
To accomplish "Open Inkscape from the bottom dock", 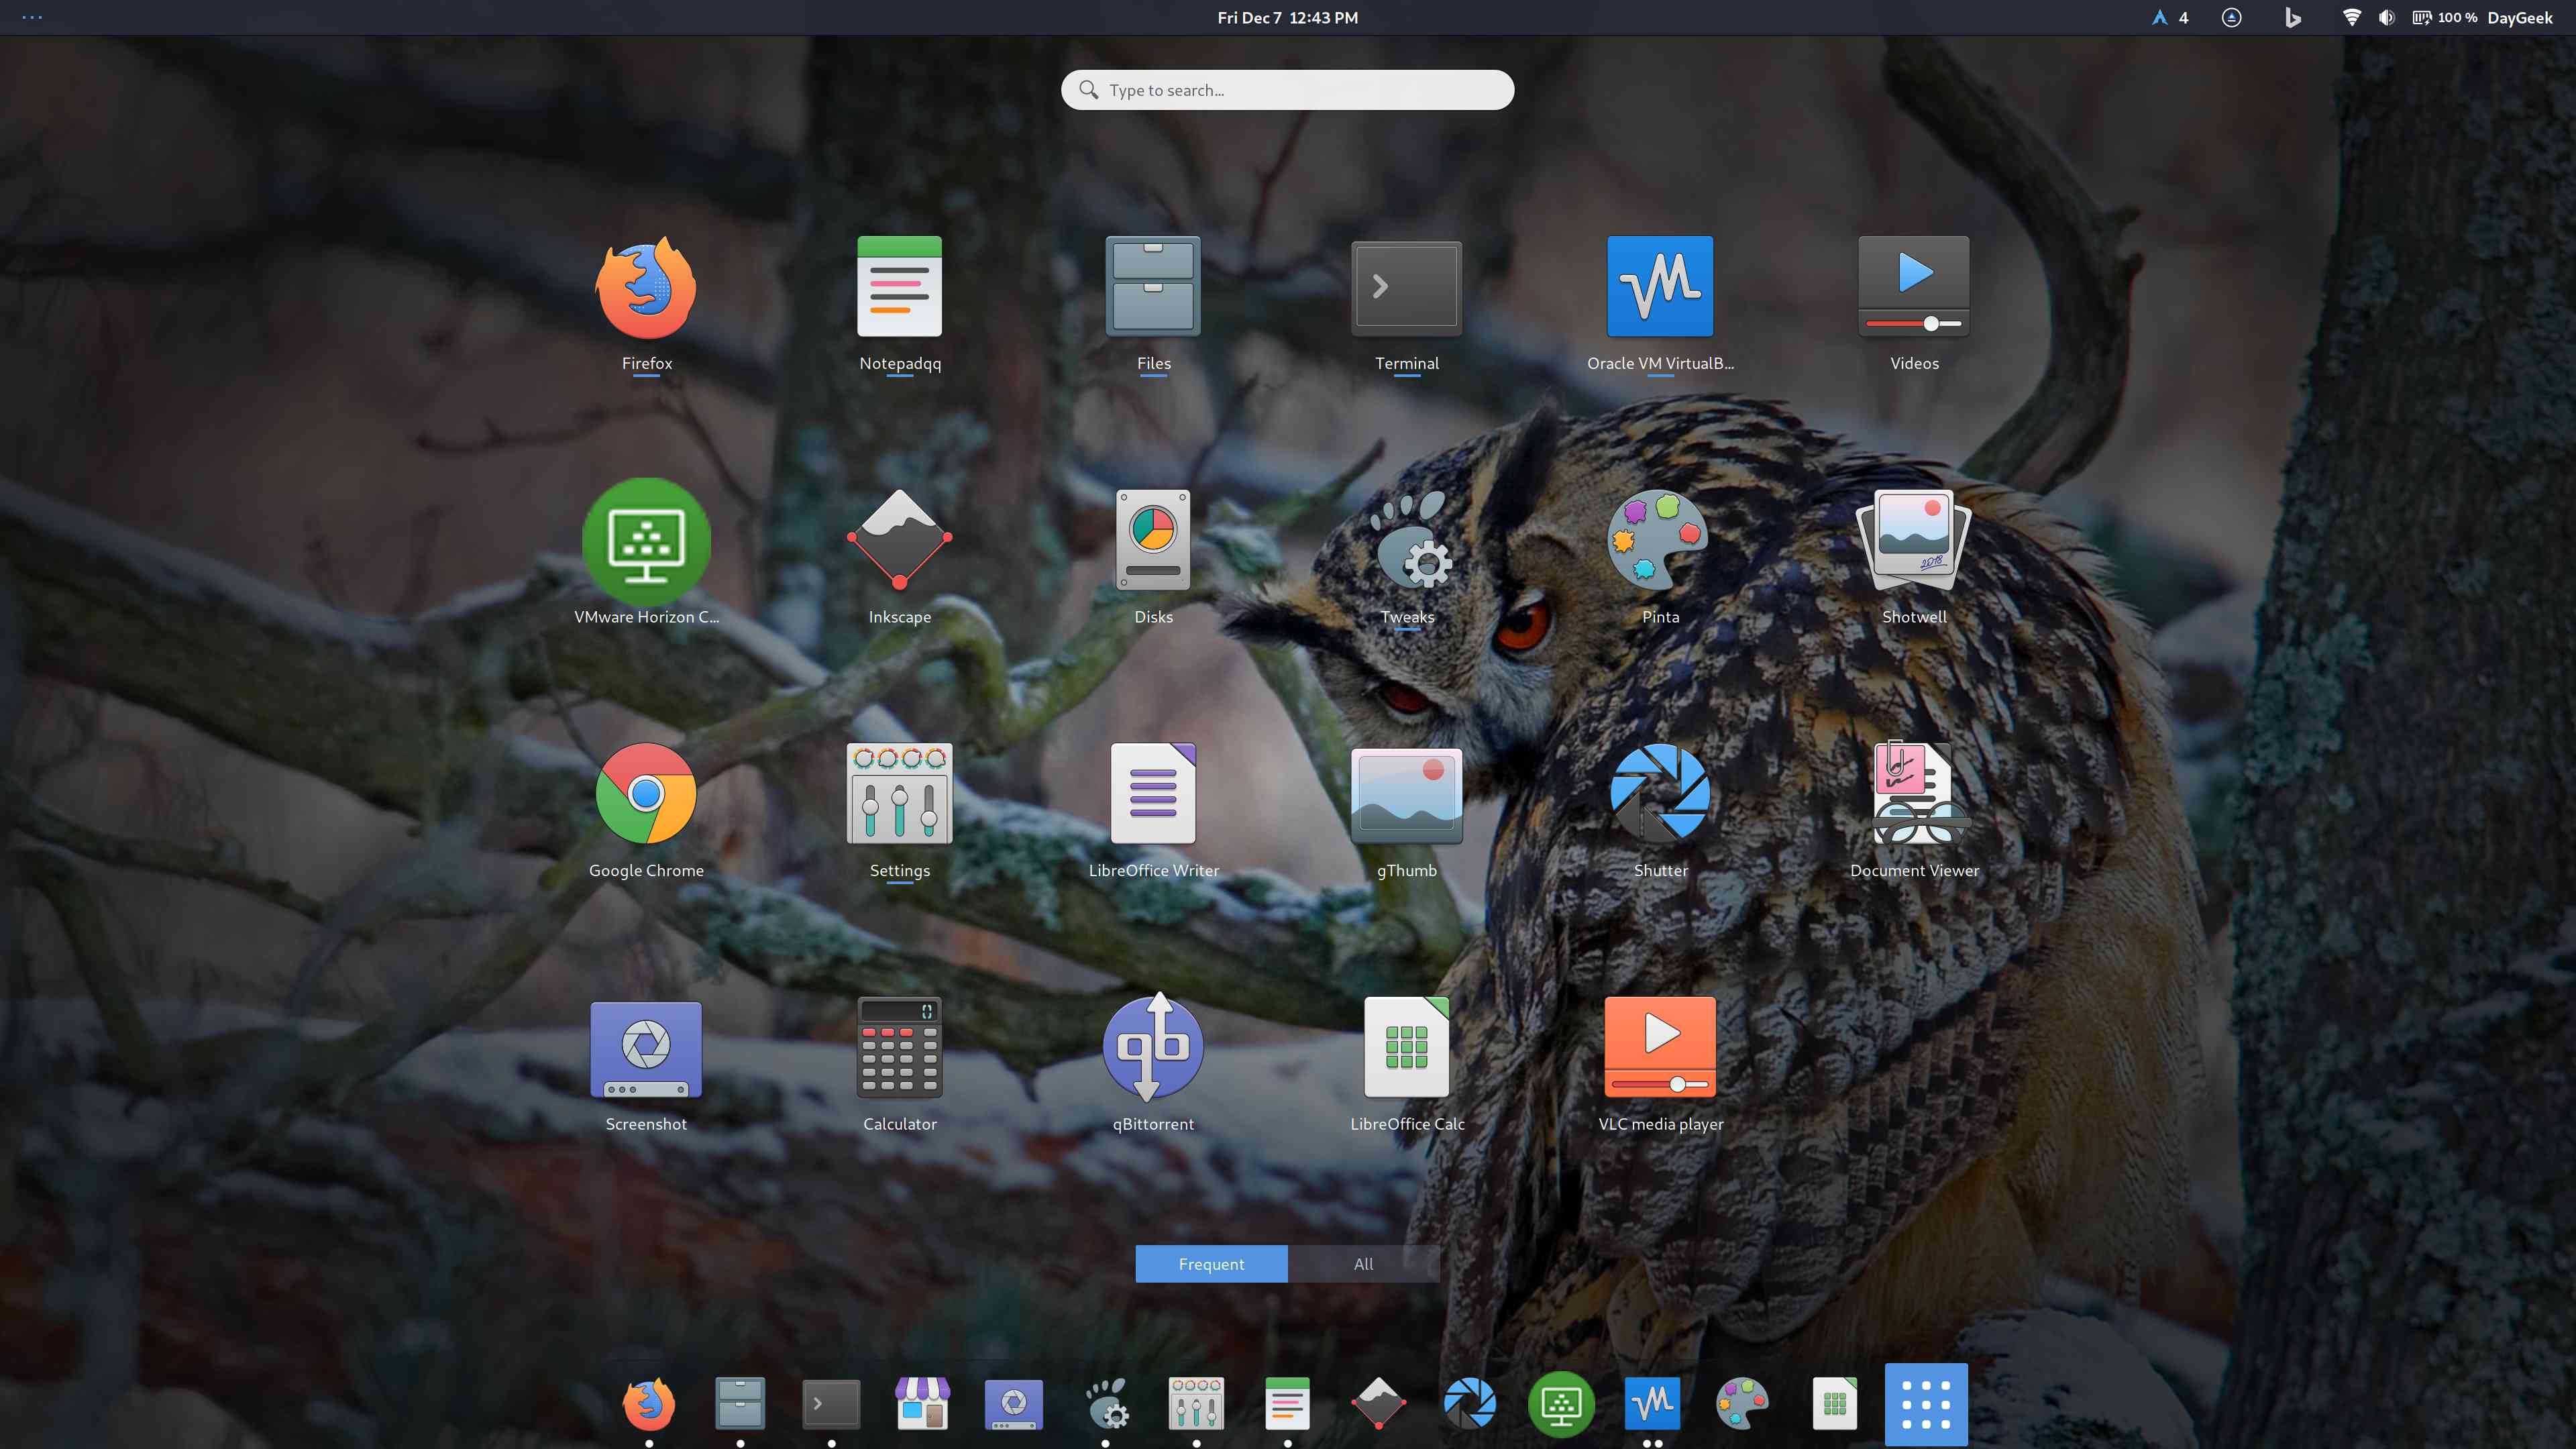I will (x=1378, y=1404).
